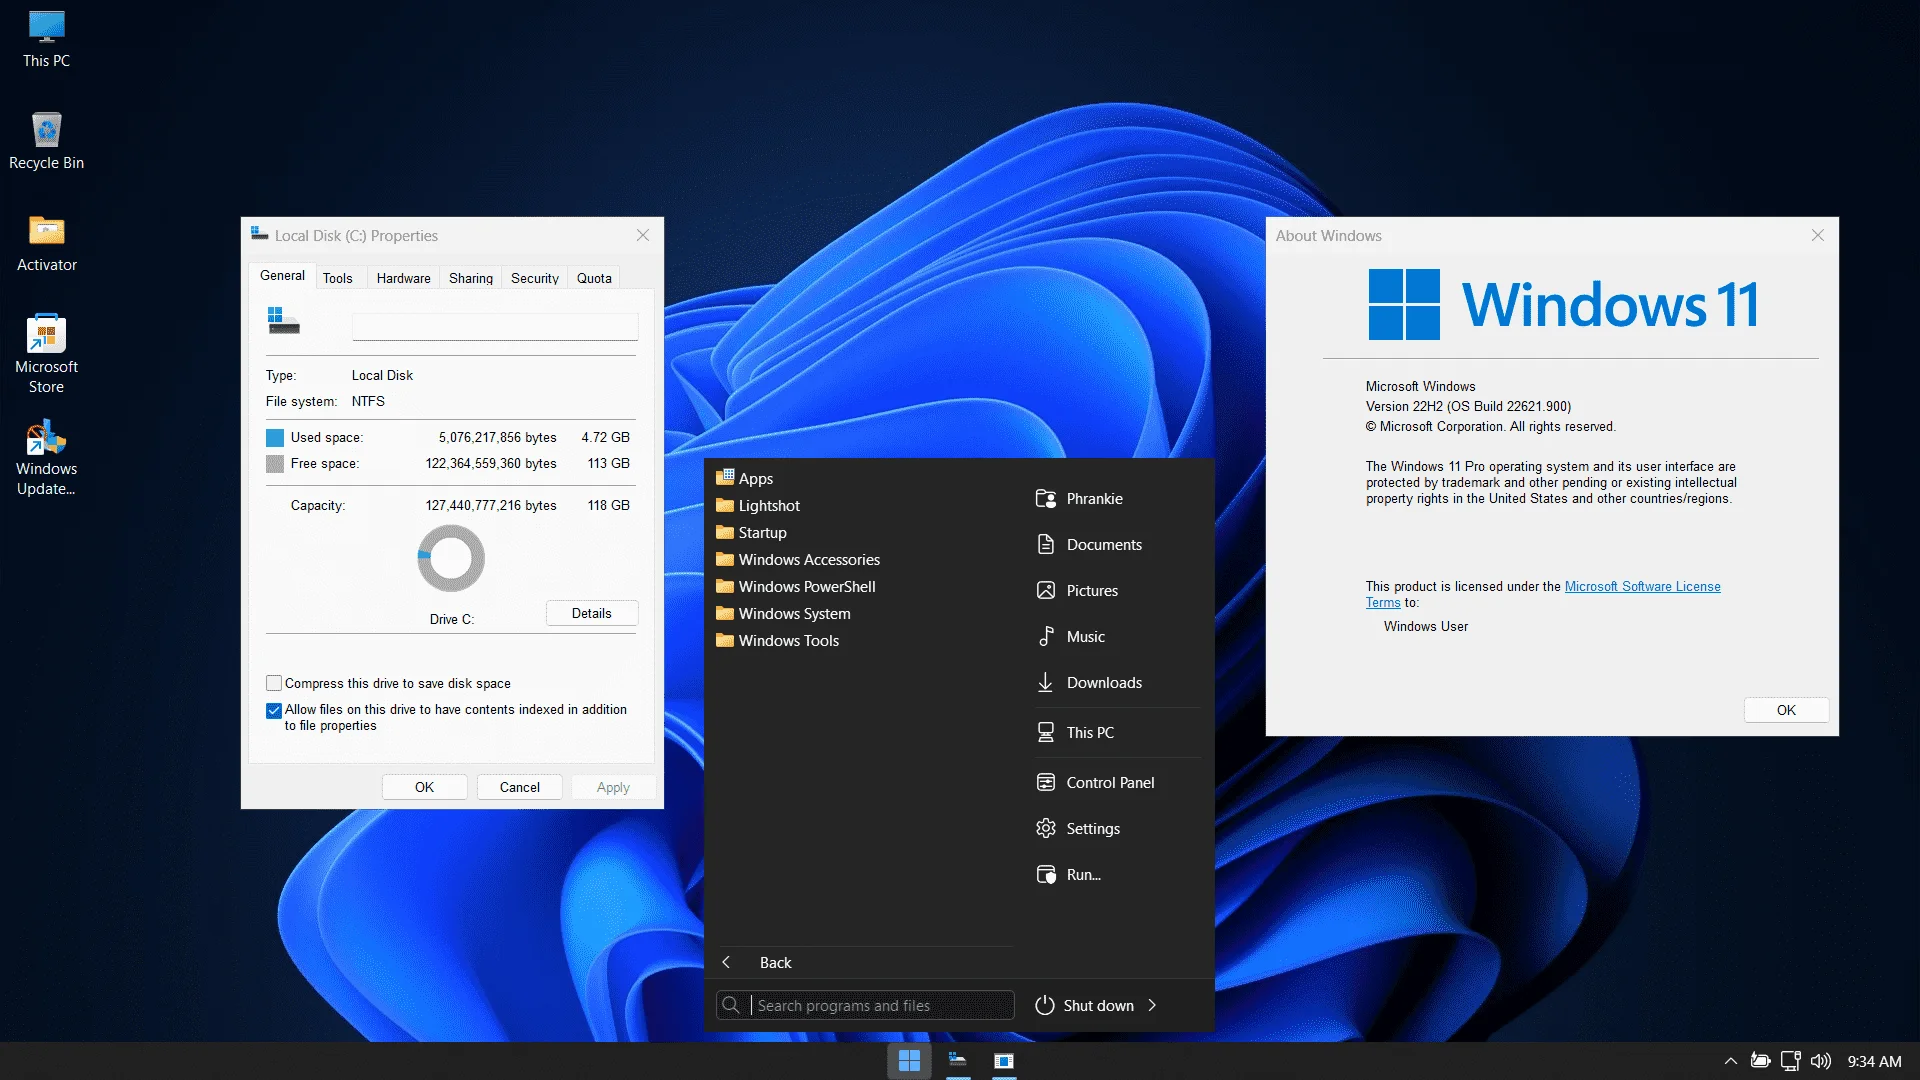Click the battery power tray icon

1760,1061
